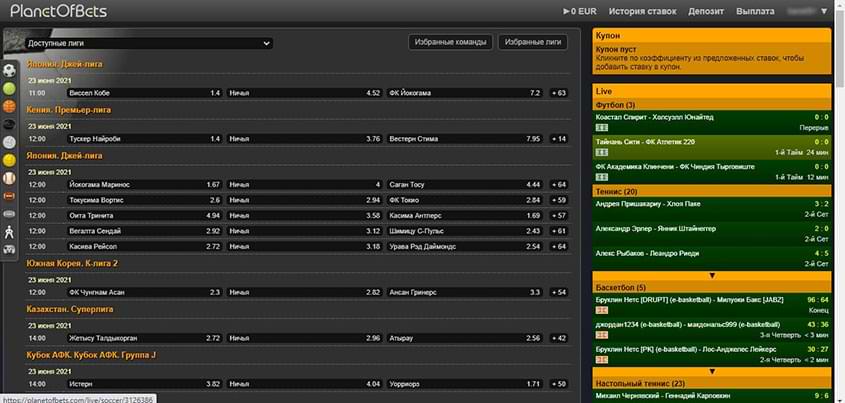Open the Теннис (20) live section header
The height and width of the screenshot is (403, 845).
[712, 191]
